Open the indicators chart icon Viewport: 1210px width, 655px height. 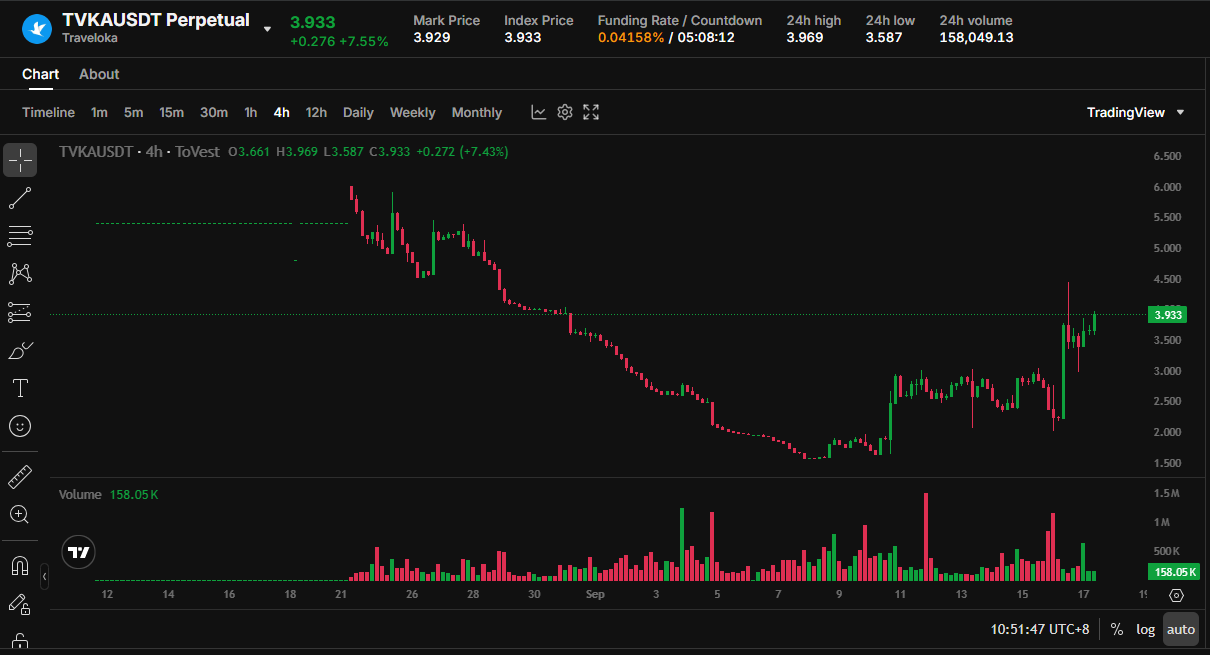[x=538, y=112]
